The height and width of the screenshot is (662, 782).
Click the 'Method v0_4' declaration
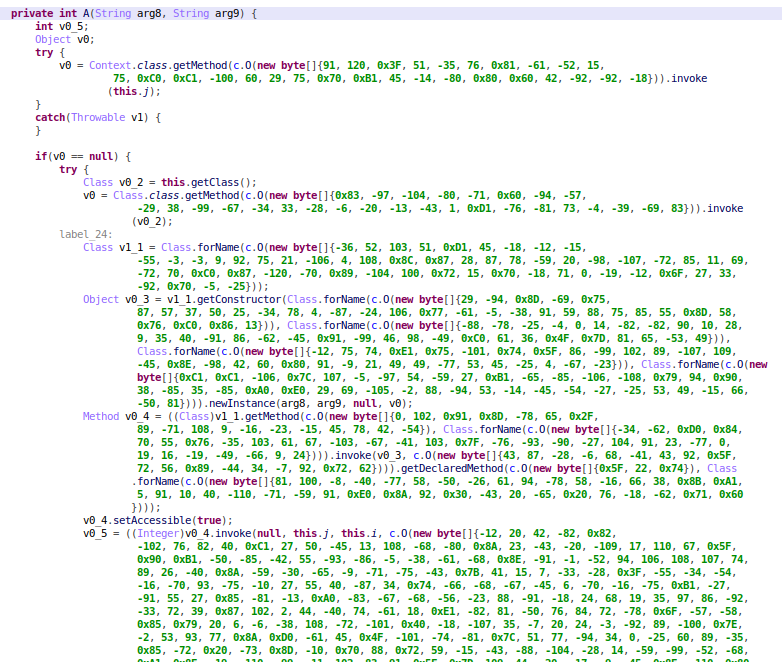[x=118, y=416]
